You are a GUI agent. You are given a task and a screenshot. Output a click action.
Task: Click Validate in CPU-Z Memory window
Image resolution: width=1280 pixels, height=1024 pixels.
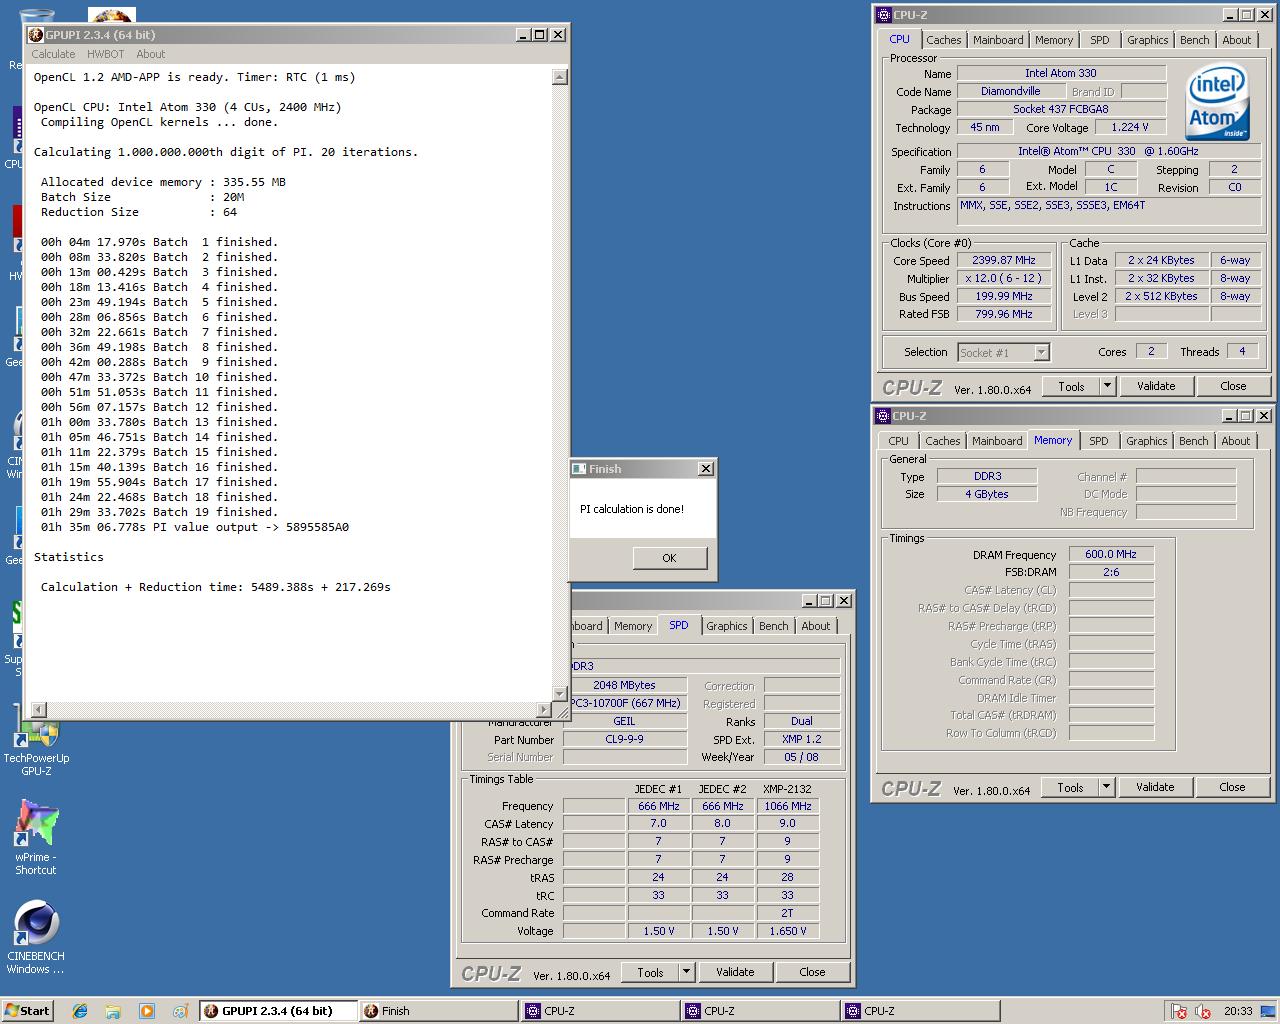(x=1155, y=787)
